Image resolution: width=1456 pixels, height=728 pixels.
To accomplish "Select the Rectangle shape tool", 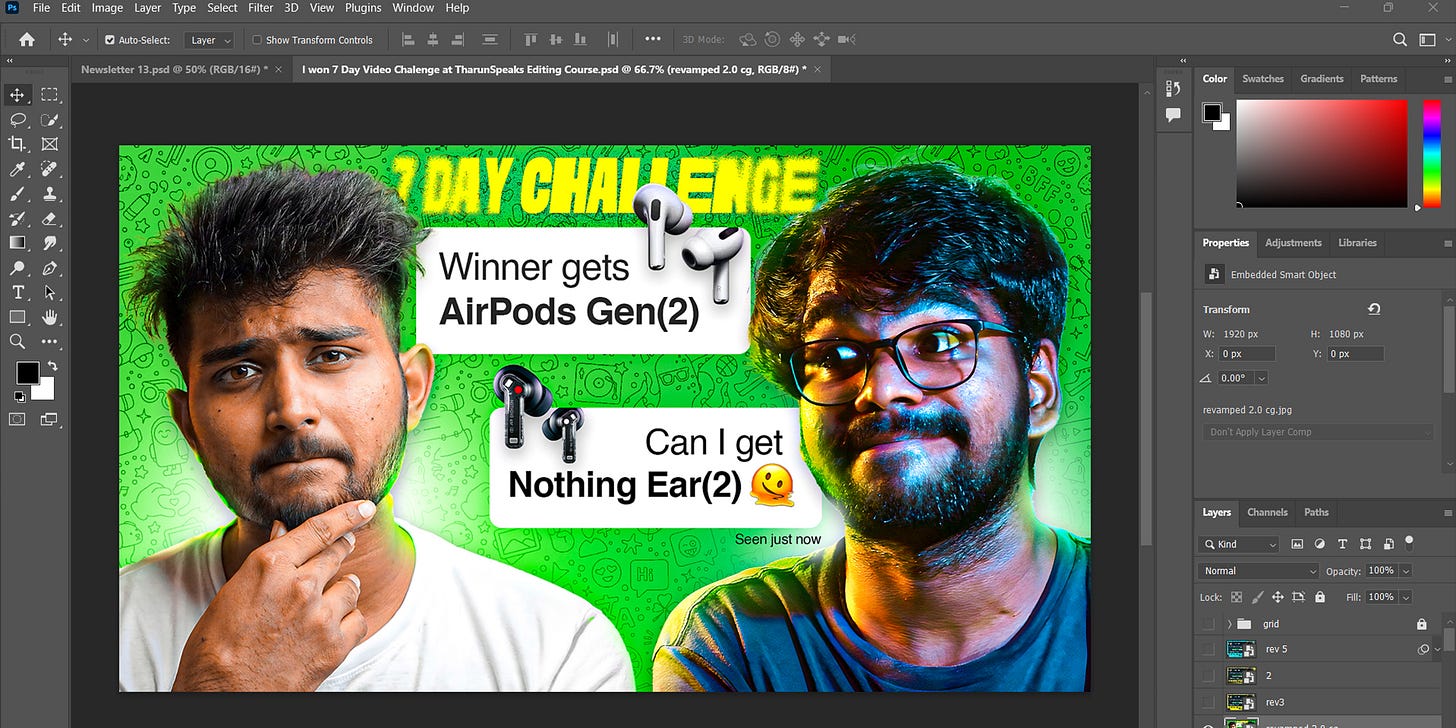I will tap(18, 317).
